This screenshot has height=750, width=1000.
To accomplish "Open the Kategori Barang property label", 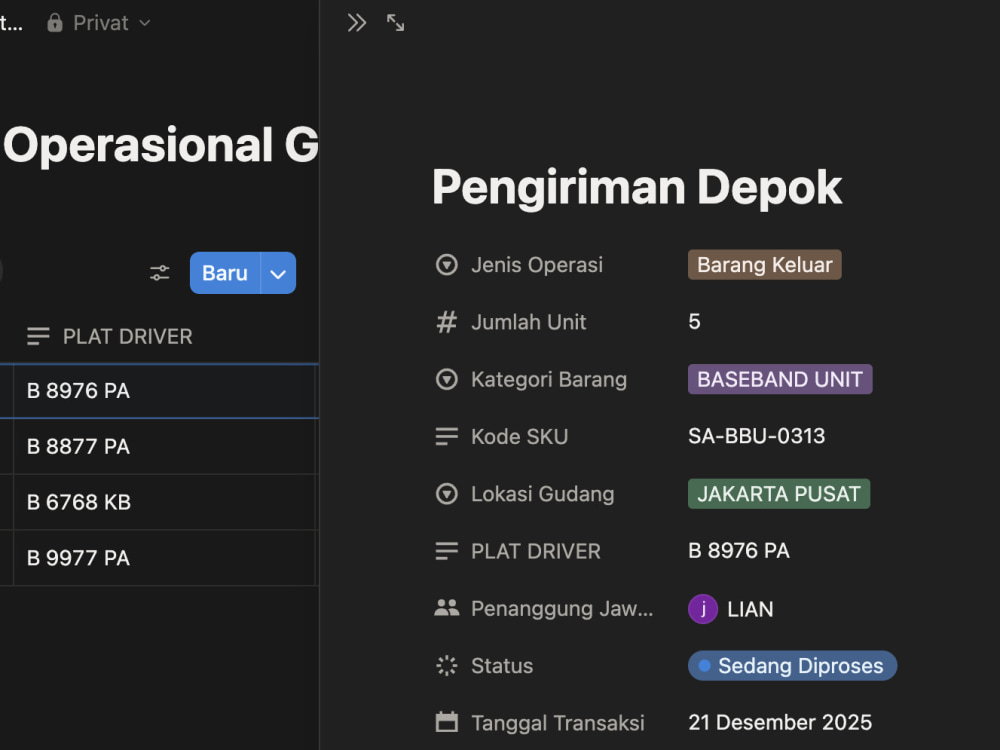I will (548, 379).
